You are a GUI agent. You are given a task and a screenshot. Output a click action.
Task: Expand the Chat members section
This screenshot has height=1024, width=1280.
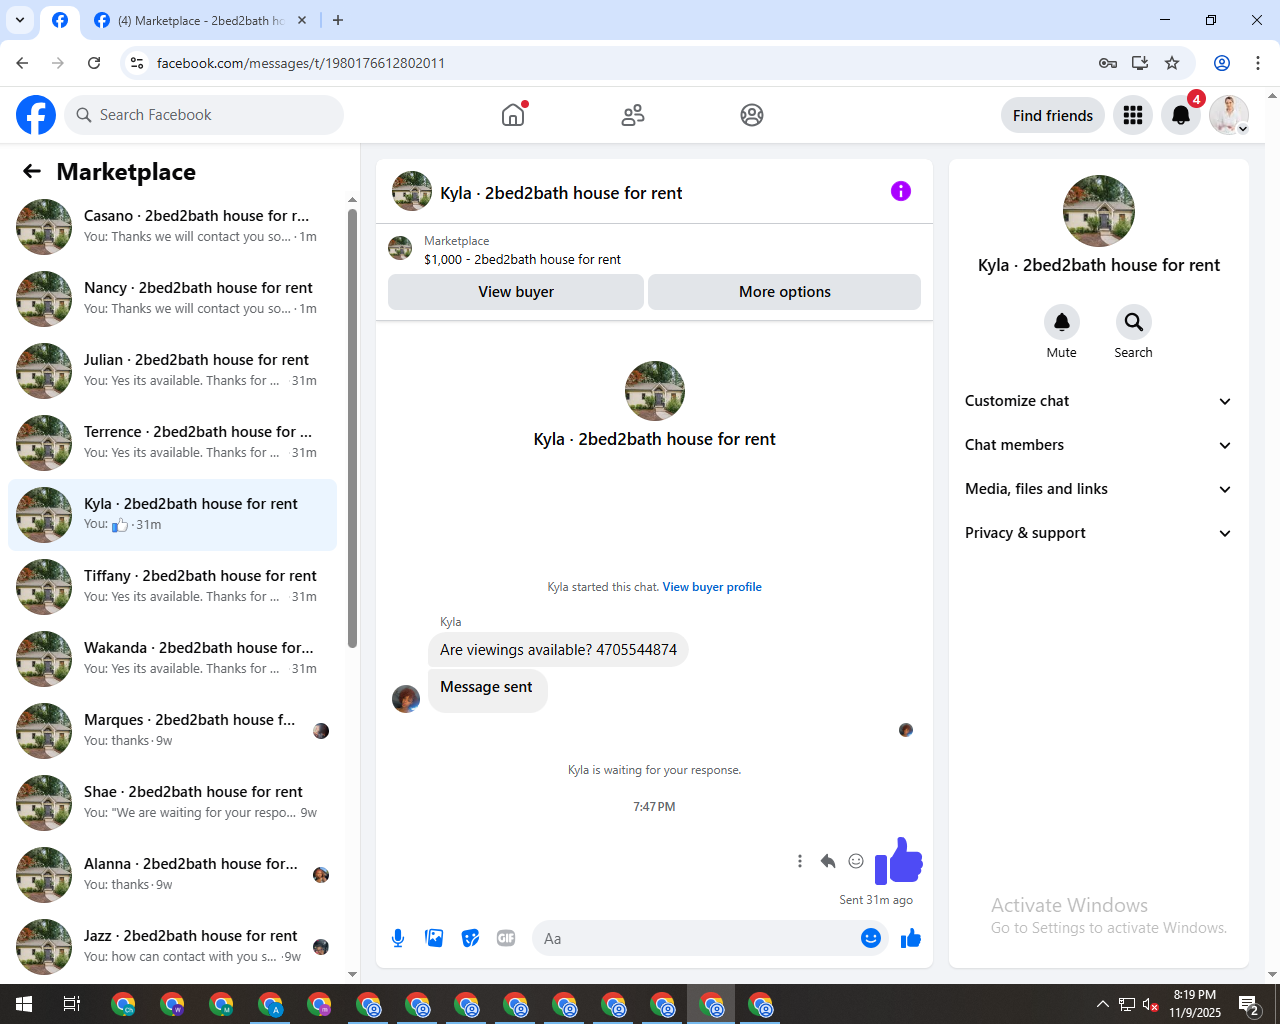1099,445
